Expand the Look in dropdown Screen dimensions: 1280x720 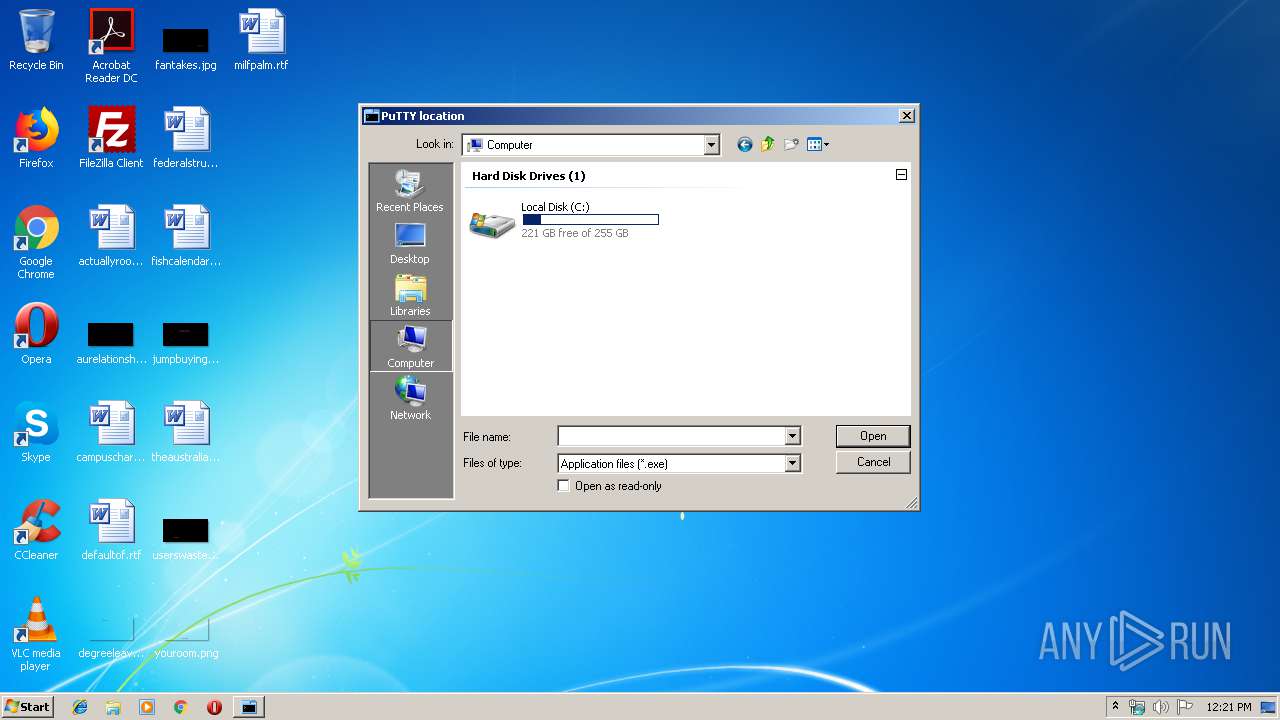click(711, 145)
